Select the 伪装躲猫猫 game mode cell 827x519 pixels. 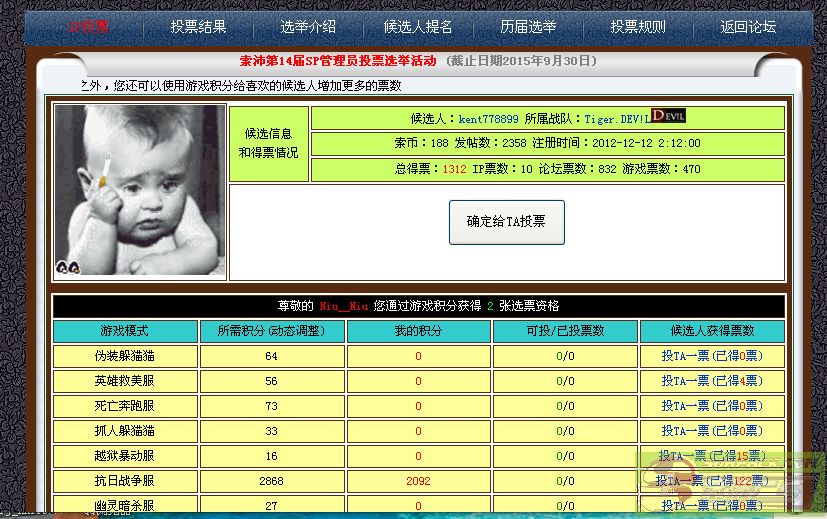pos(125,356)
